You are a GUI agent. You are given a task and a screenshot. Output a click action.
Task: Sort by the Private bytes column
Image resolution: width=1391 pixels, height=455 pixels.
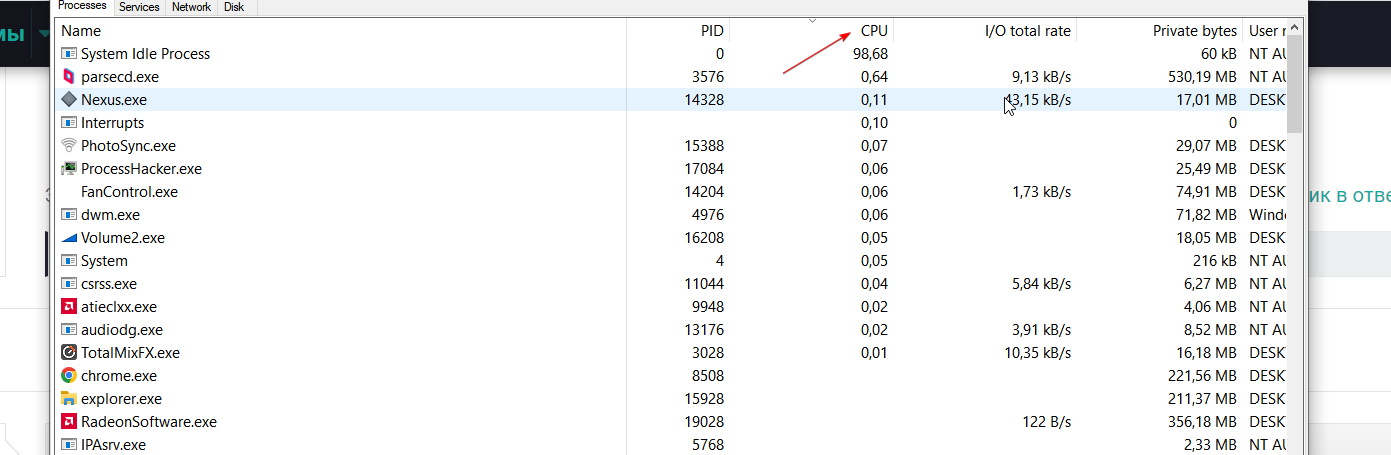pos(1194,31)
